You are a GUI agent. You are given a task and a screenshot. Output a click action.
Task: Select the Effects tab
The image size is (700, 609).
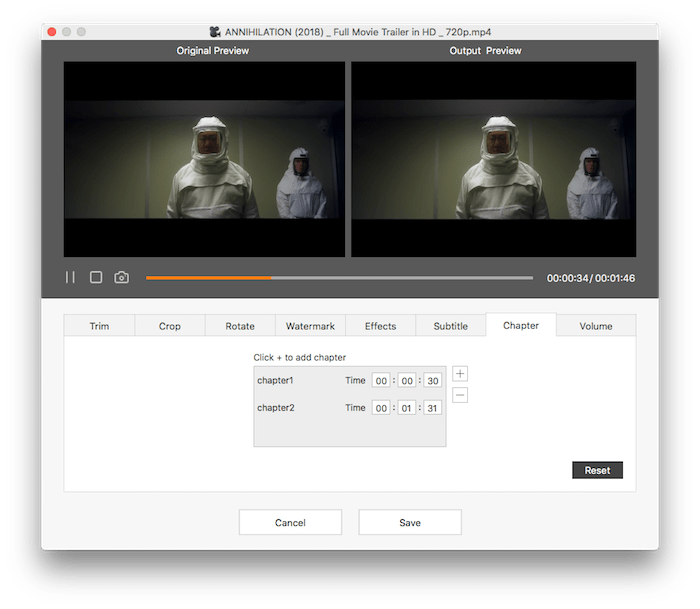point(380,326)
